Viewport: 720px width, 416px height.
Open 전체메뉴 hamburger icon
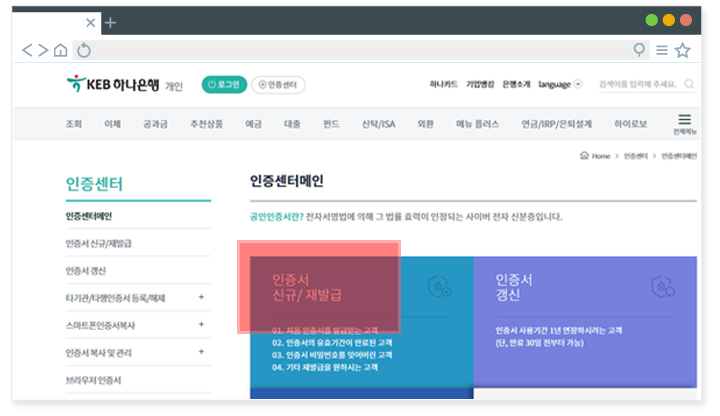[x=684, y=122]
